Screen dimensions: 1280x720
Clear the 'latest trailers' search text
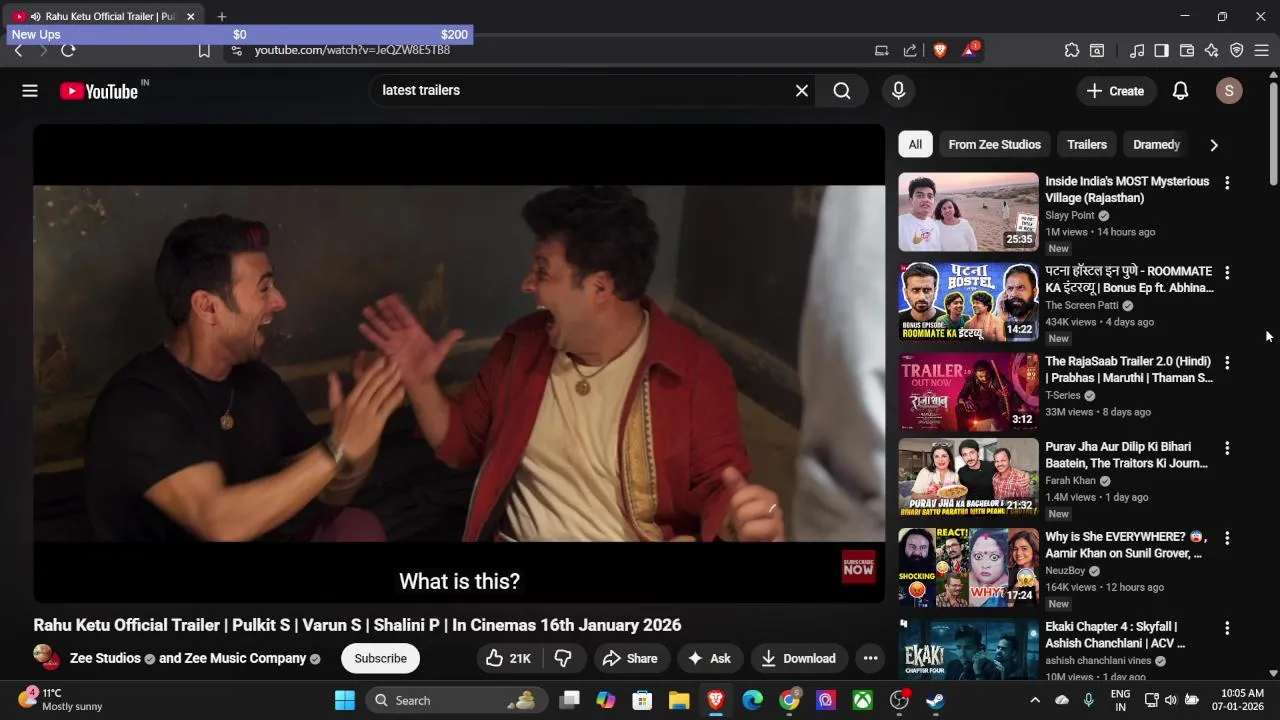click(802, 91)
